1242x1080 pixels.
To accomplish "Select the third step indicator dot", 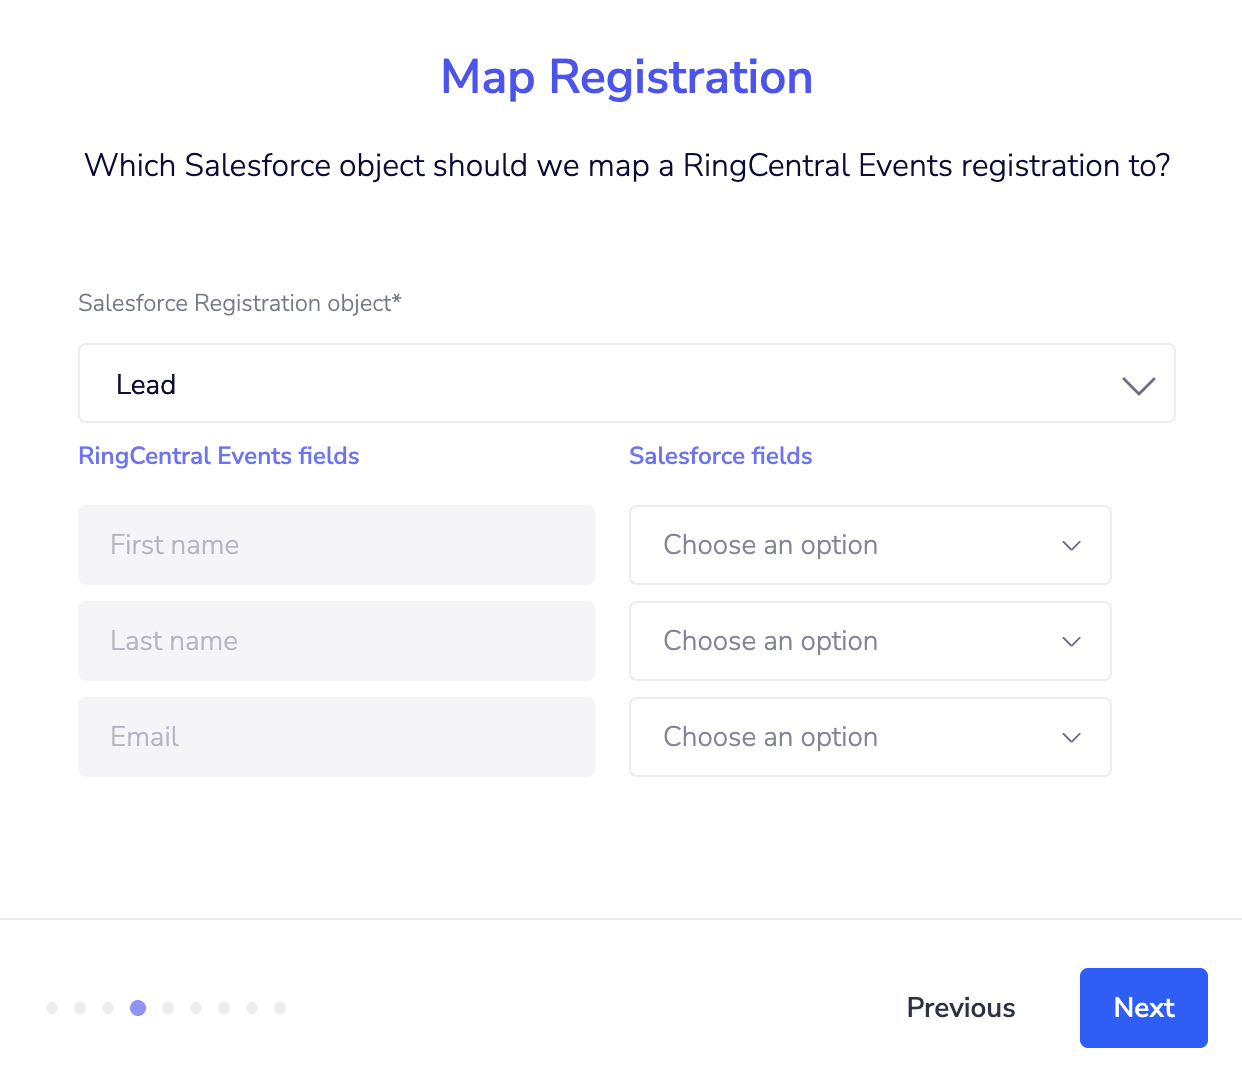I will click(108, 1008).
